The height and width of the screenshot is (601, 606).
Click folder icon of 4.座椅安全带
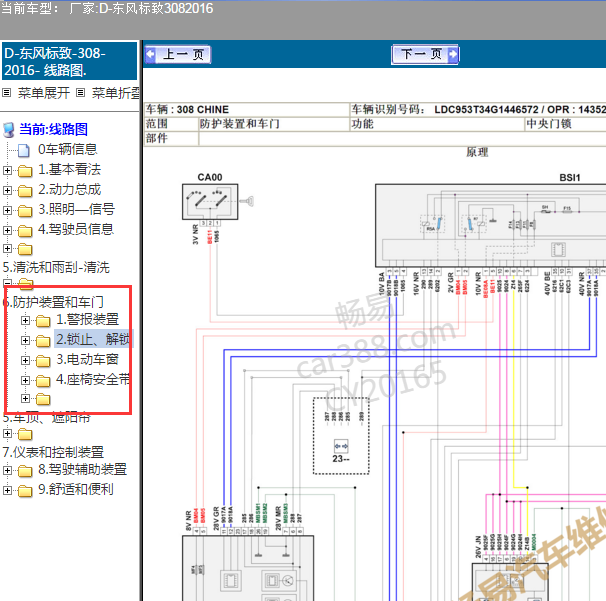pos(43,381)
